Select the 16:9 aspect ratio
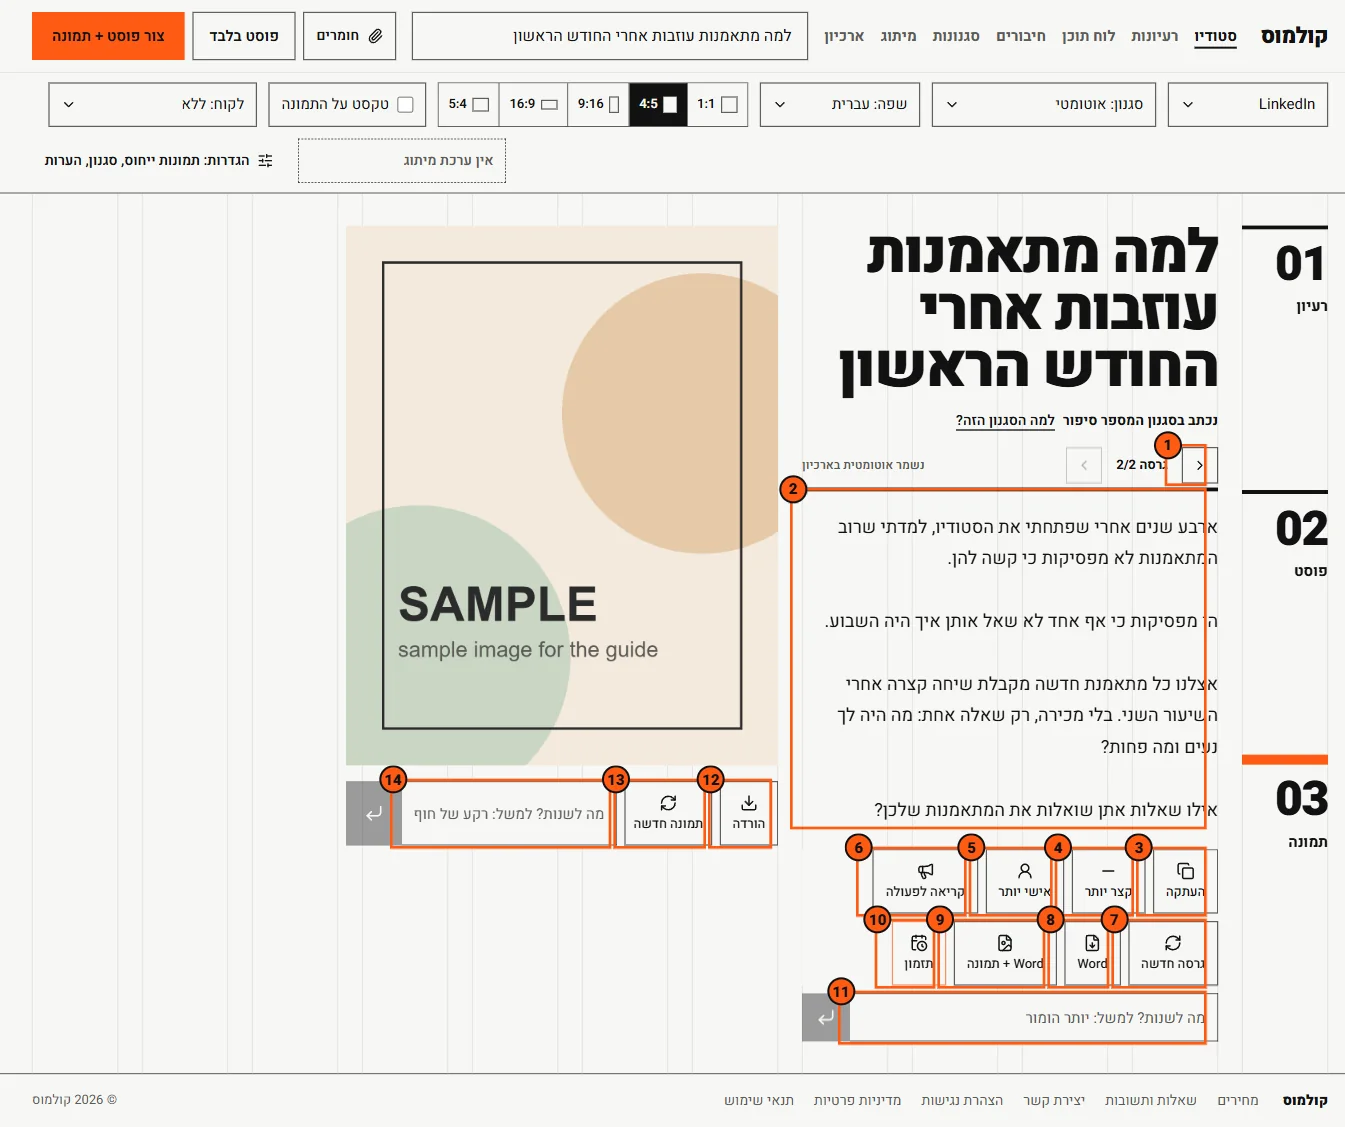The height and width of the screenshot is (1127, 1345). [x=533, y=104]
